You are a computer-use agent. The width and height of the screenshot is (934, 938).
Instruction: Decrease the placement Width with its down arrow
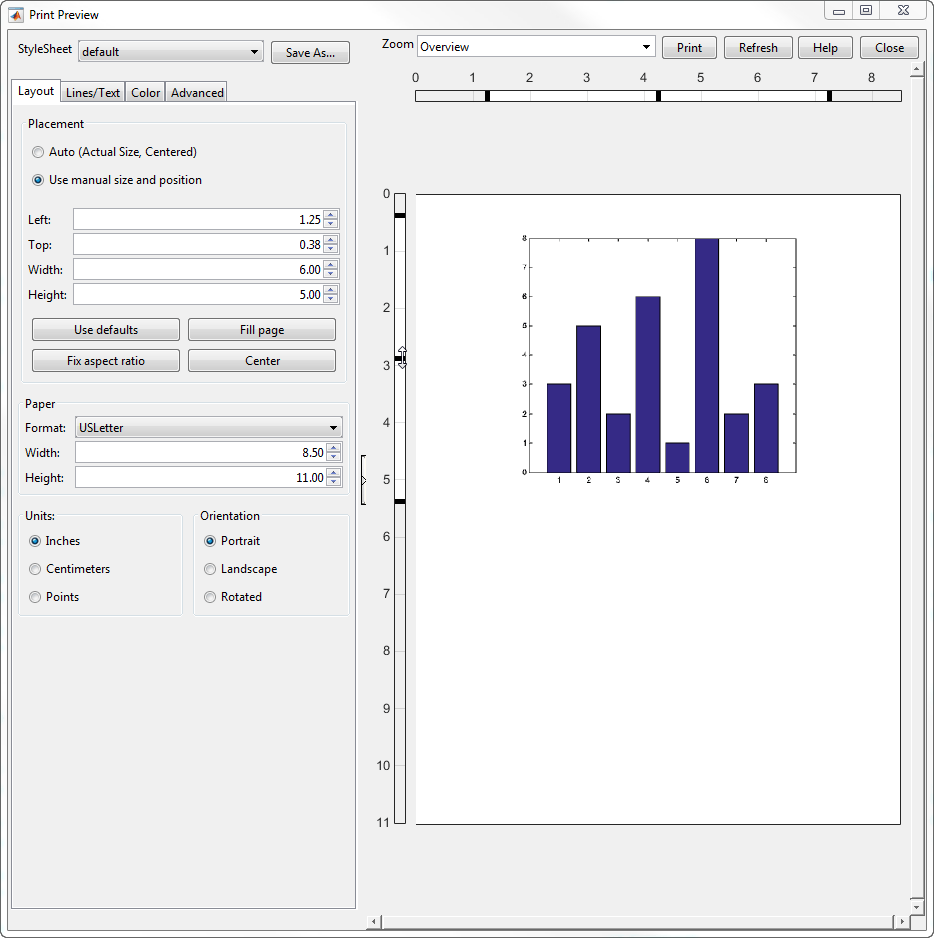click(x=331, y=275)
